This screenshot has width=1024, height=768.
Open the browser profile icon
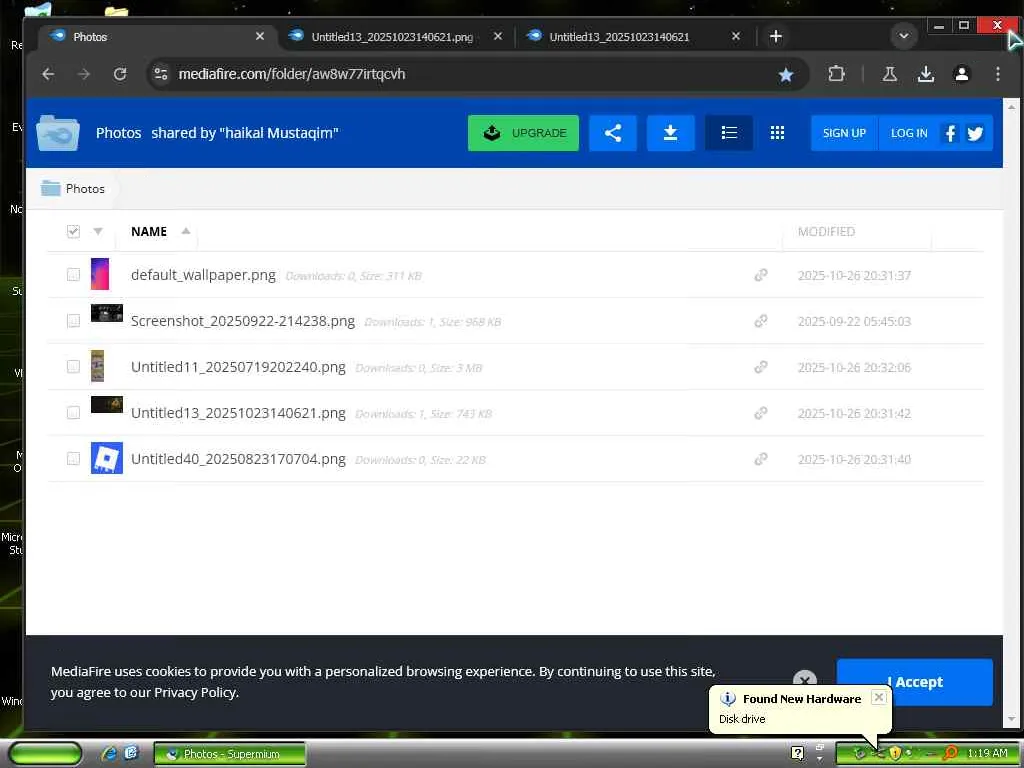961,74
